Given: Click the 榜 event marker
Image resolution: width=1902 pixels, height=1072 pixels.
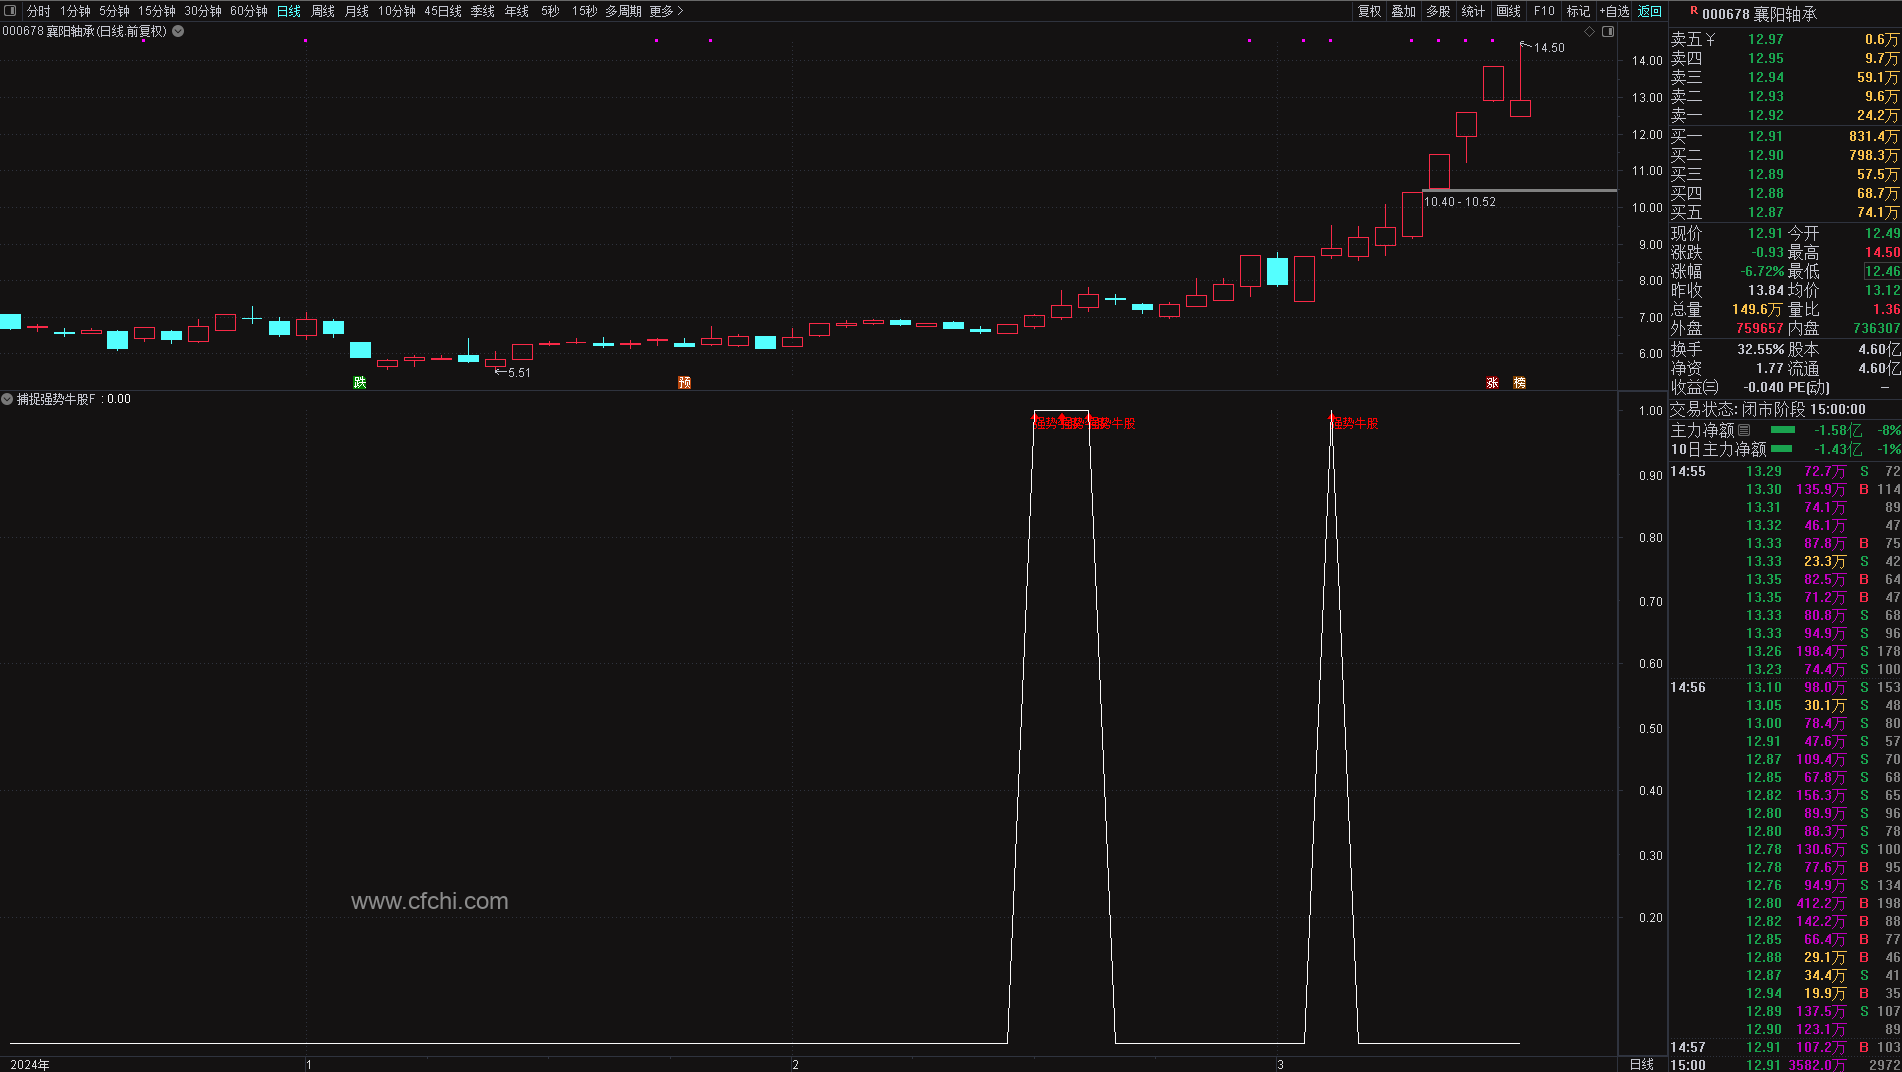Looking at the screenshot, I should [1519, 383].
